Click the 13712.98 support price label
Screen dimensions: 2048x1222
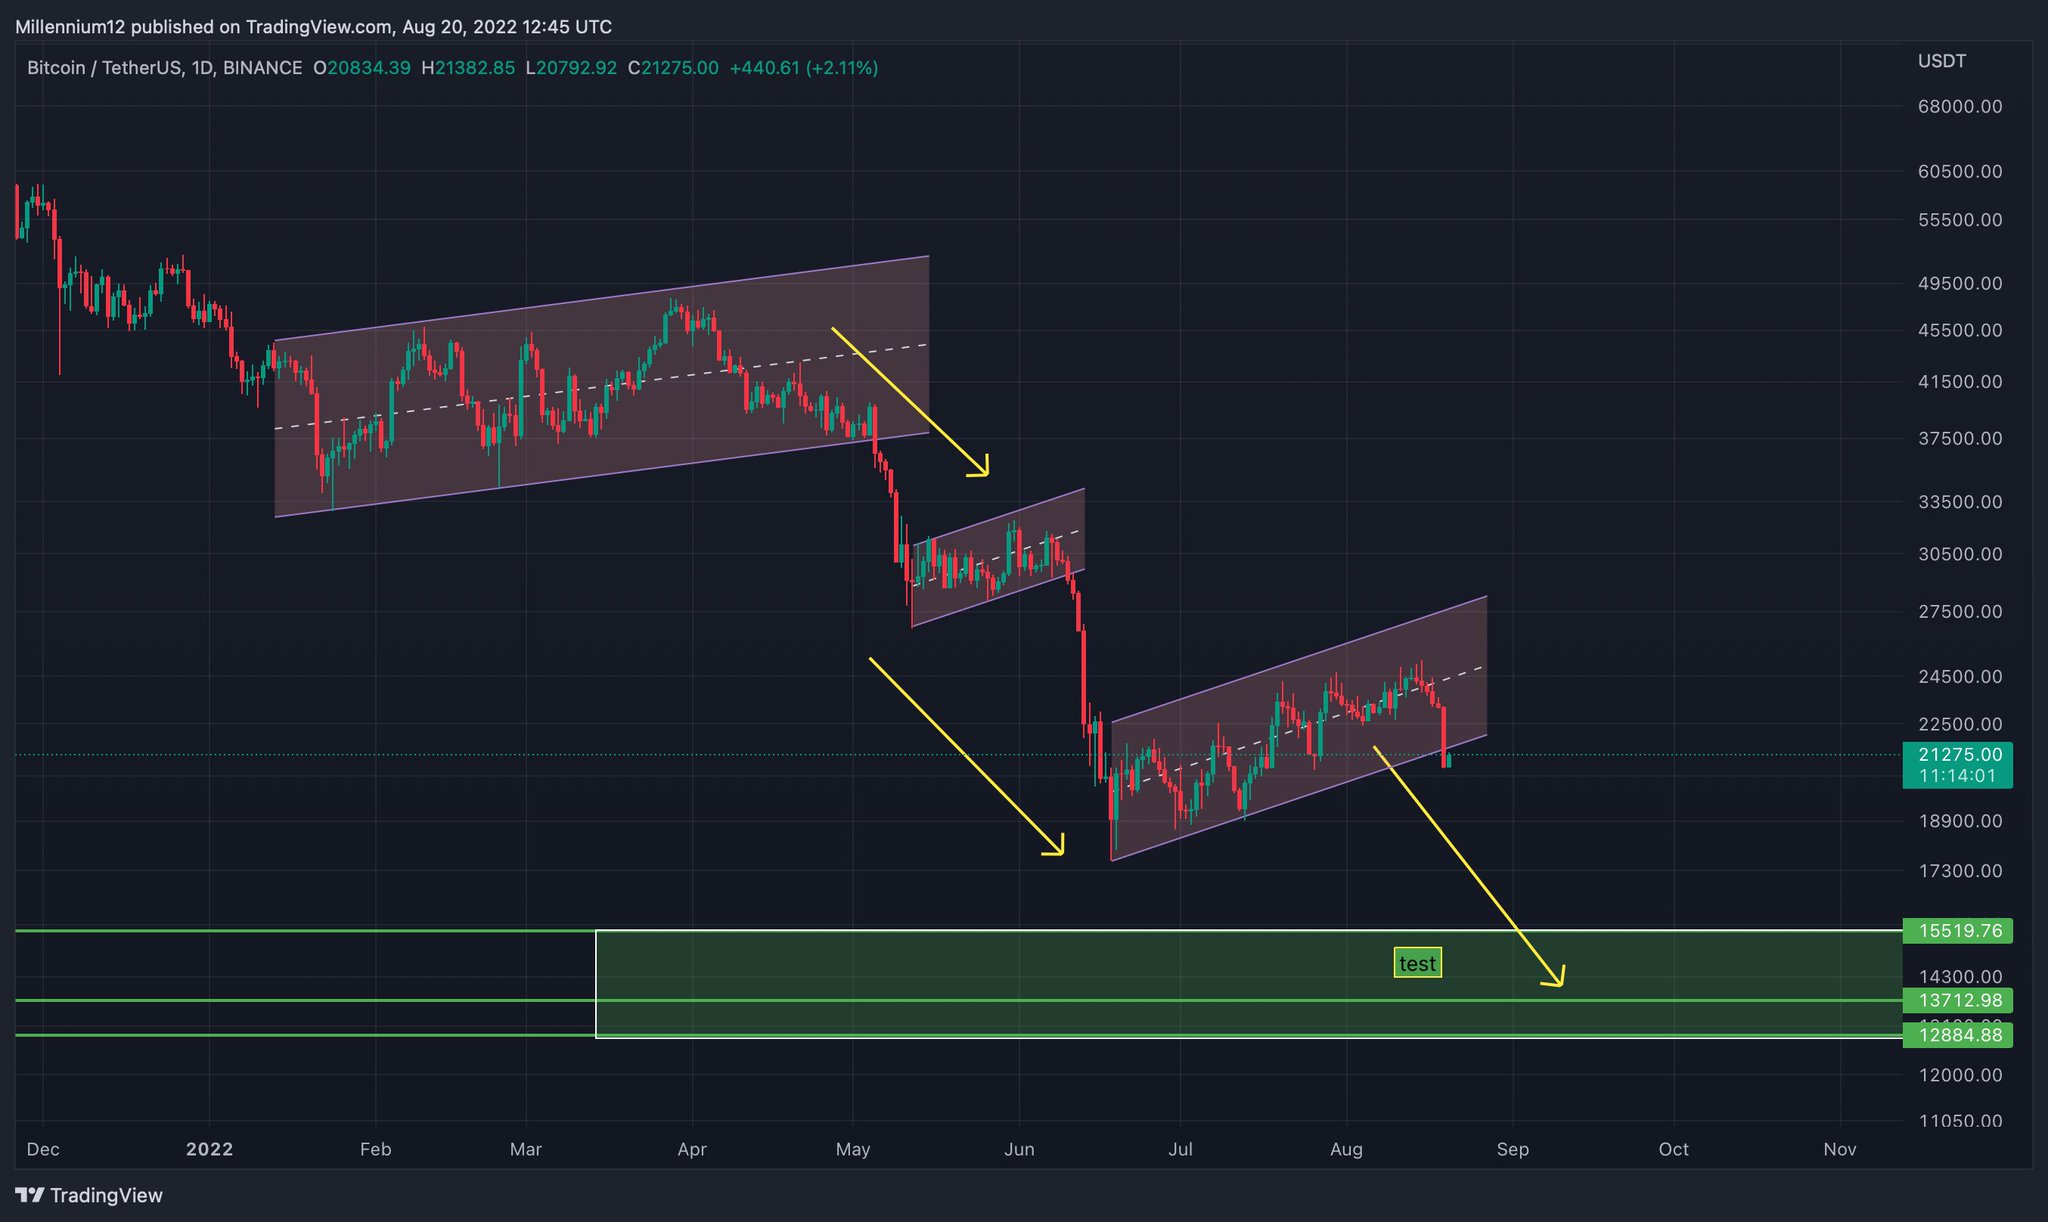tap(1958, 1000)
